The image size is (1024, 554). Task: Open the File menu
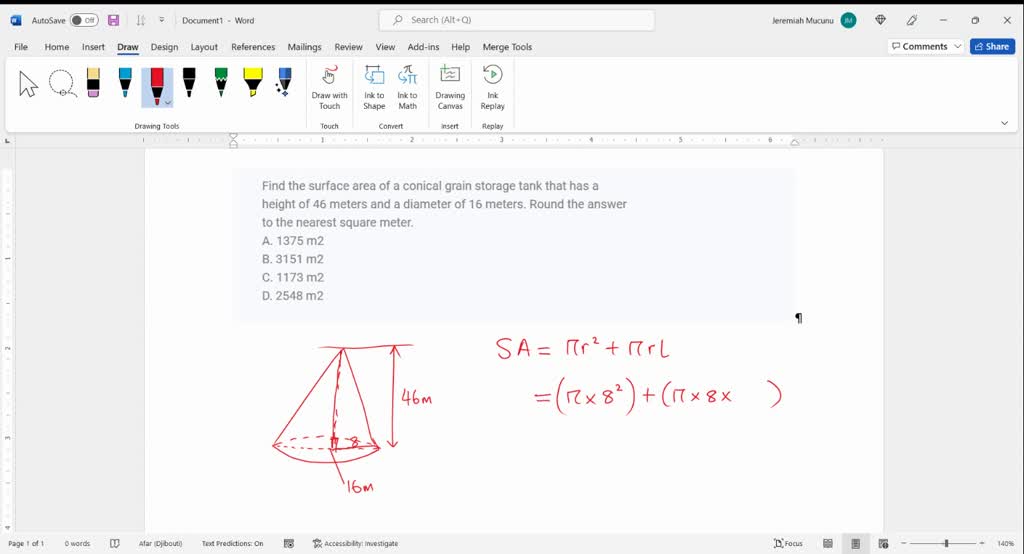[x=21, y=47]
